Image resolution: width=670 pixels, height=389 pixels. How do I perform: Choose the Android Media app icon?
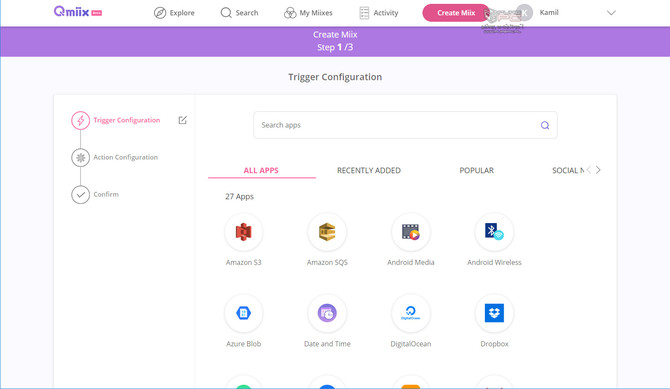pyautogui.click(x=411, y=232)
